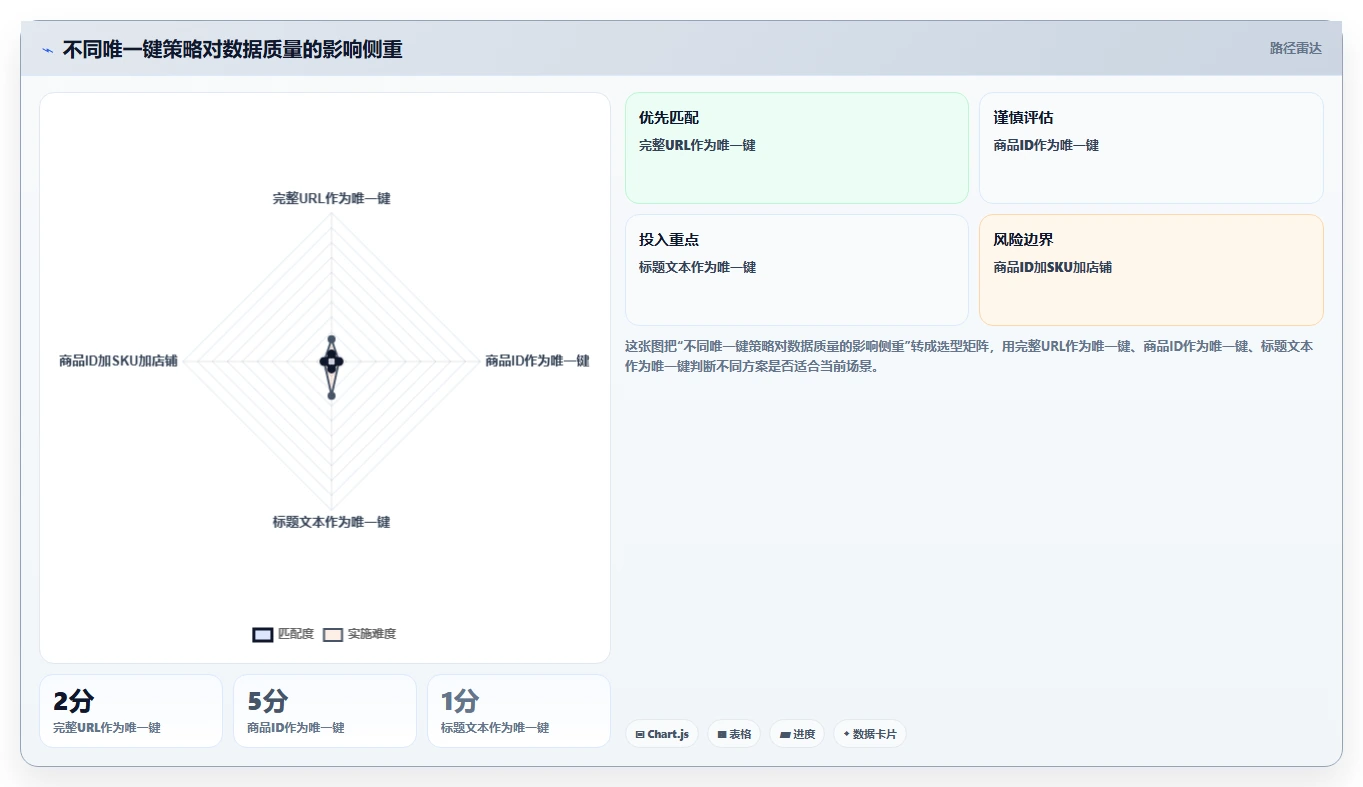The width and height of the screenshot is (1363, 787).
Task: Click the bottom data point on radar chart
Action: point(331,395)
